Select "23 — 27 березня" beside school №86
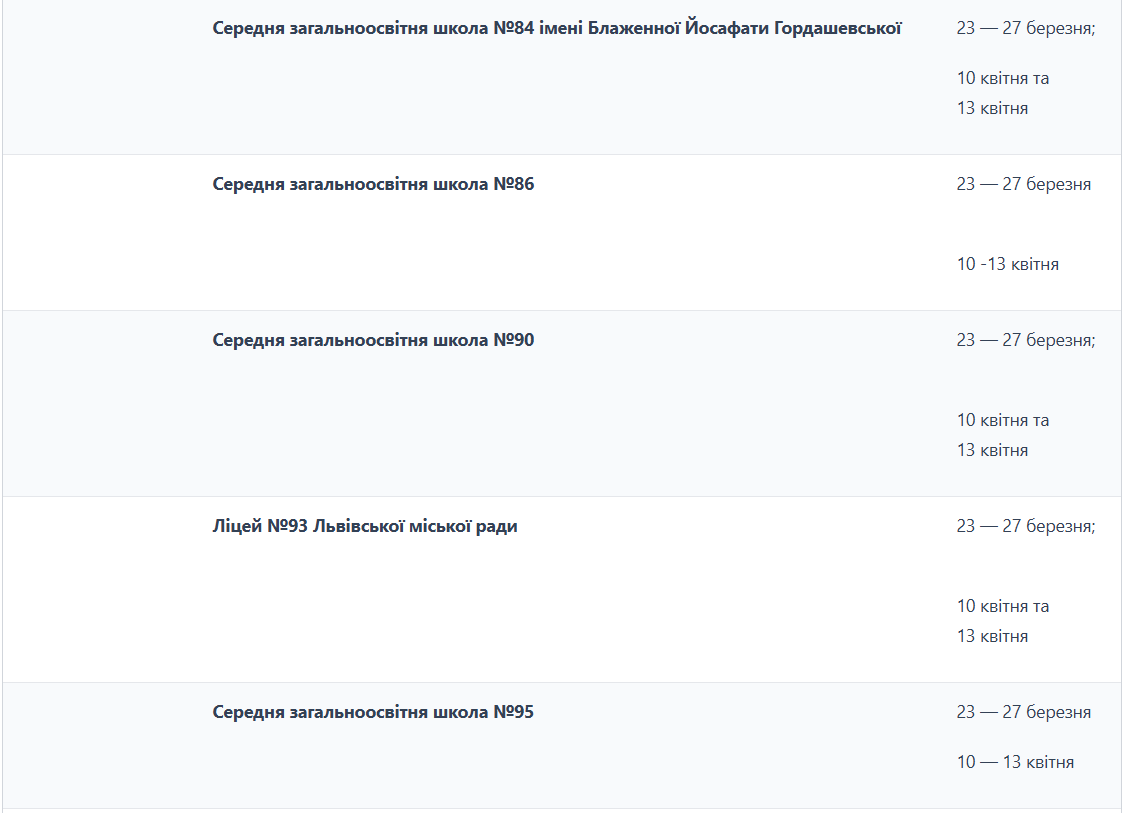The width and height of the screenshot is (1124, 813). (1023, 184)
